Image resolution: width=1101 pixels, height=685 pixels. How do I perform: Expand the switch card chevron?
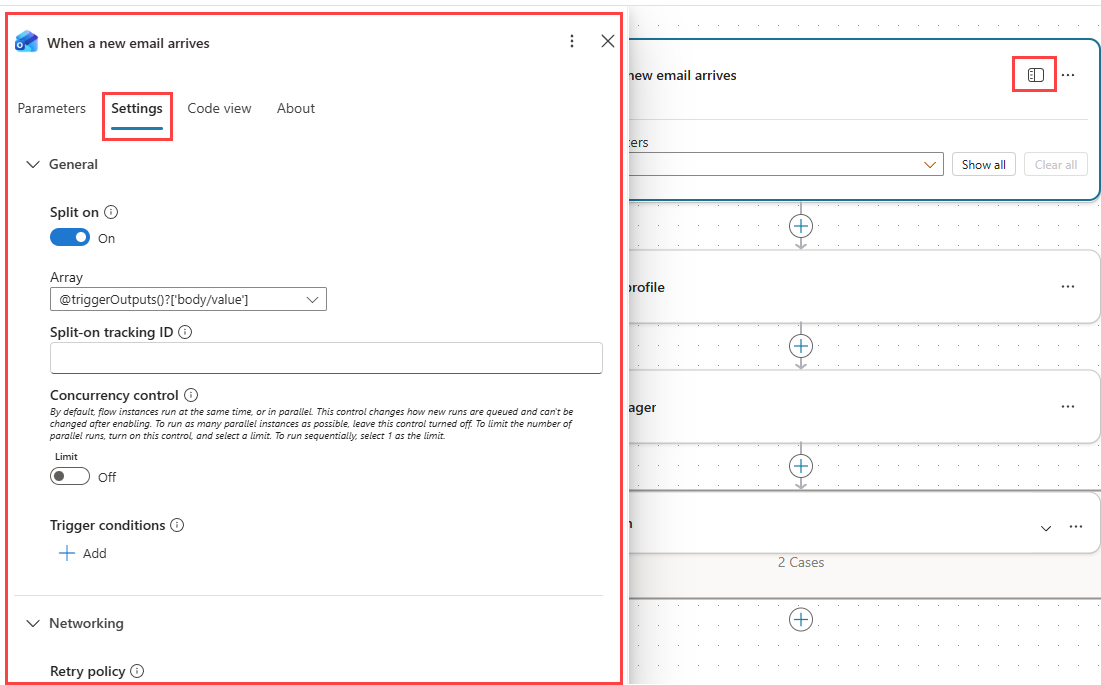[1046, 528]
